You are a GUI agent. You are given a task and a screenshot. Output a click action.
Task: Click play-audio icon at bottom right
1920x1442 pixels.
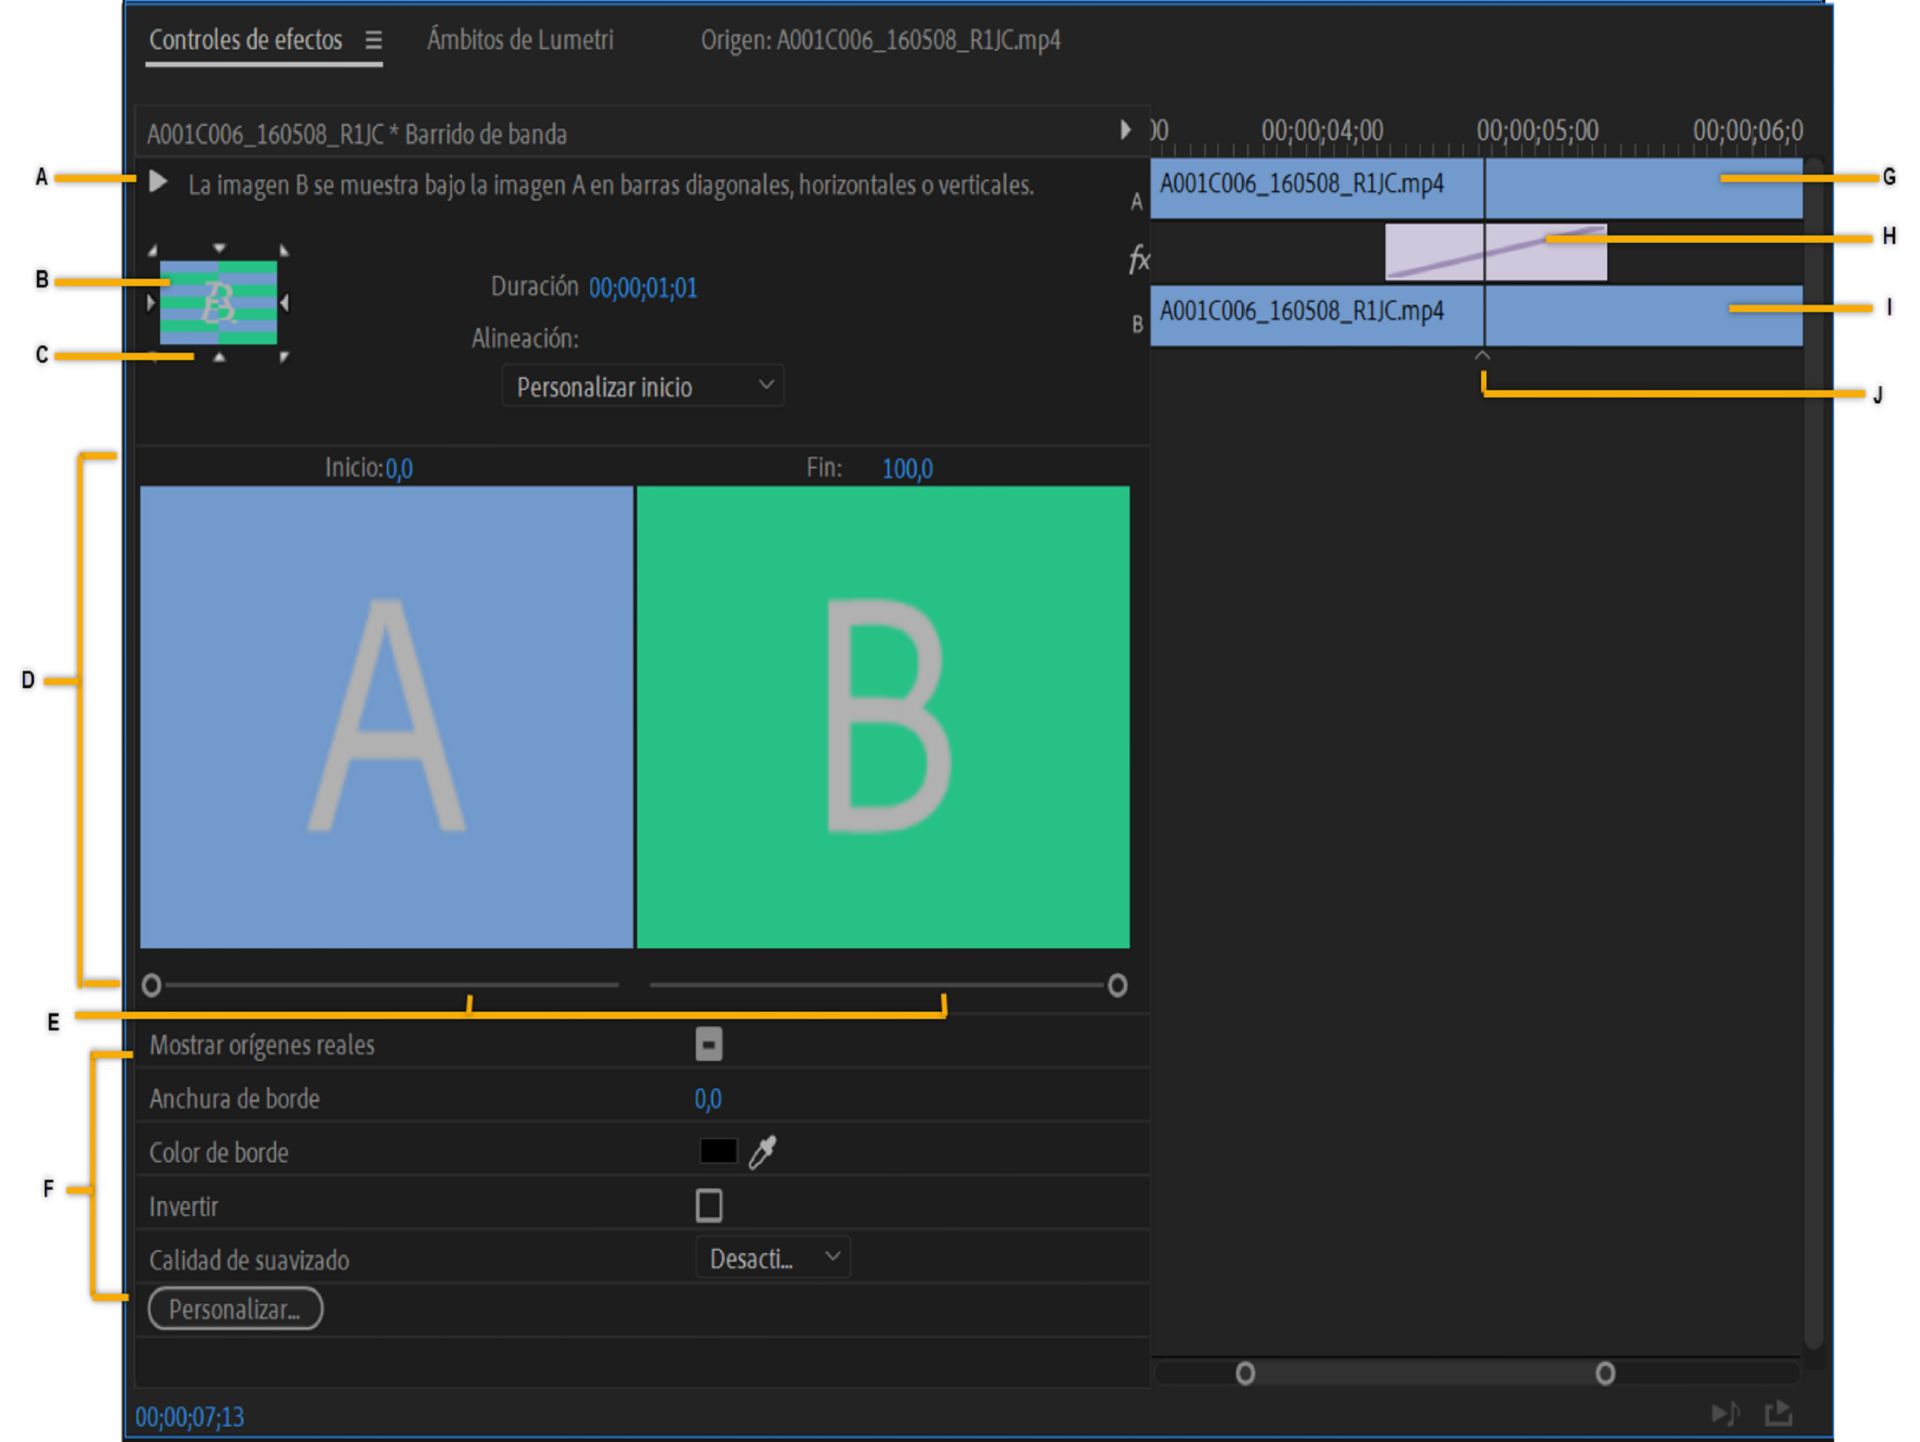[x=1724, y=1412]
